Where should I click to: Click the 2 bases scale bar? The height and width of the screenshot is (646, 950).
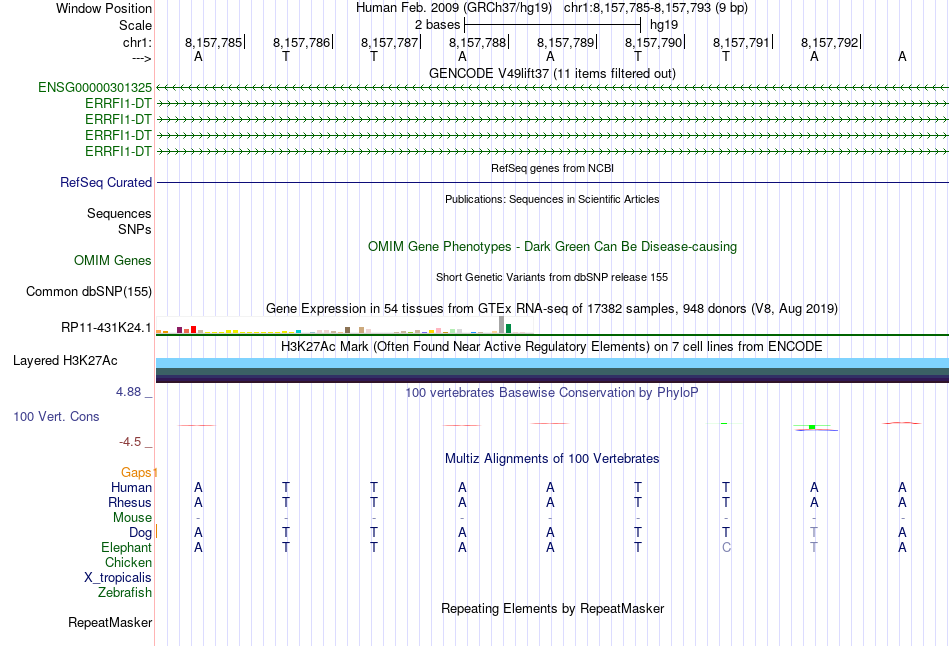(x=552, y=25)
